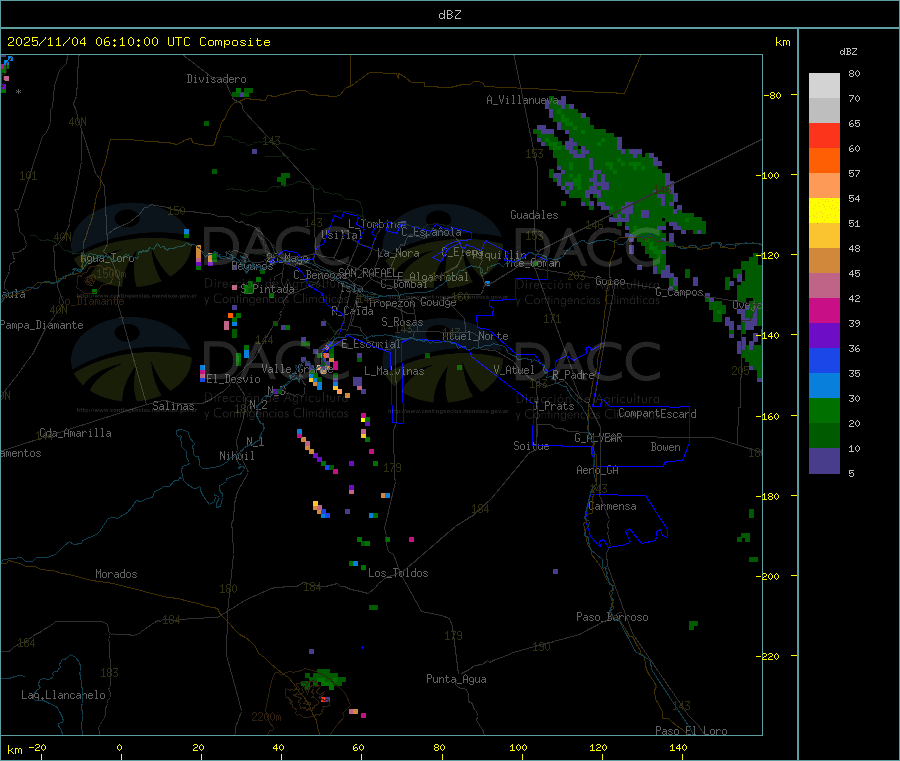Select the 'Bowen' place label
900x761 pixels.
(x=666, y=447)
